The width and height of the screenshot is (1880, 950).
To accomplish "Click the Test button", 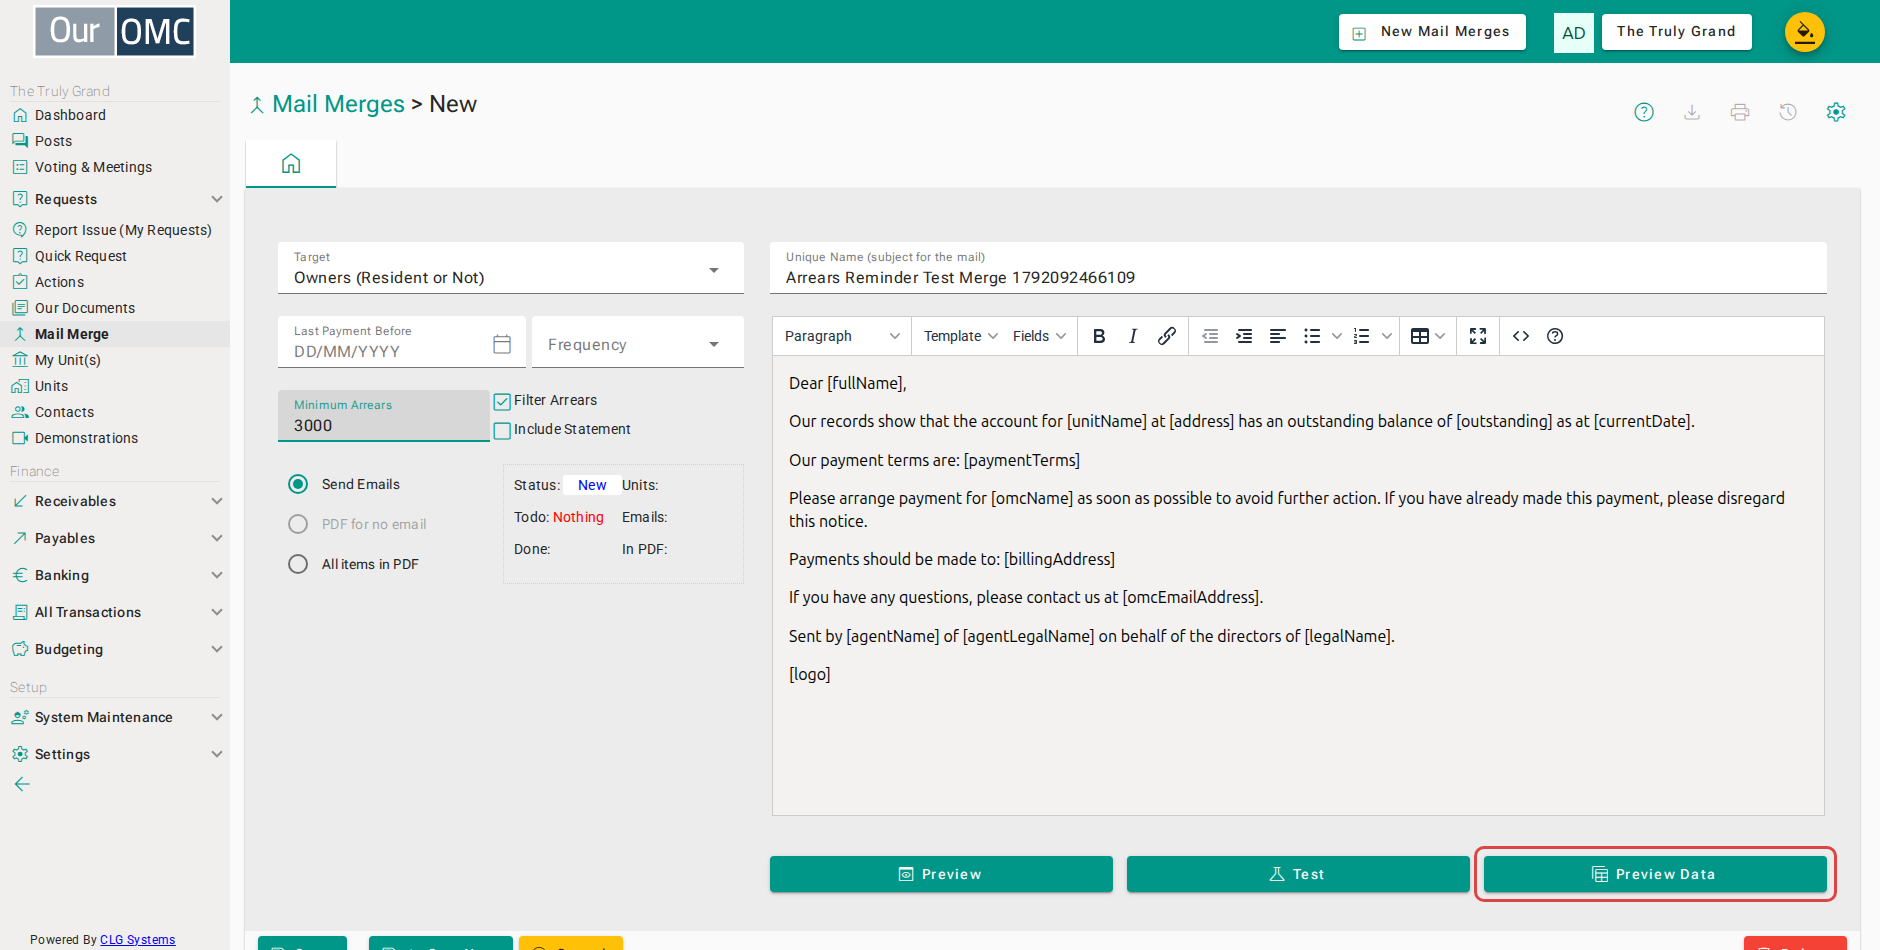I will pyautogui.click(x=1298, y=874).
